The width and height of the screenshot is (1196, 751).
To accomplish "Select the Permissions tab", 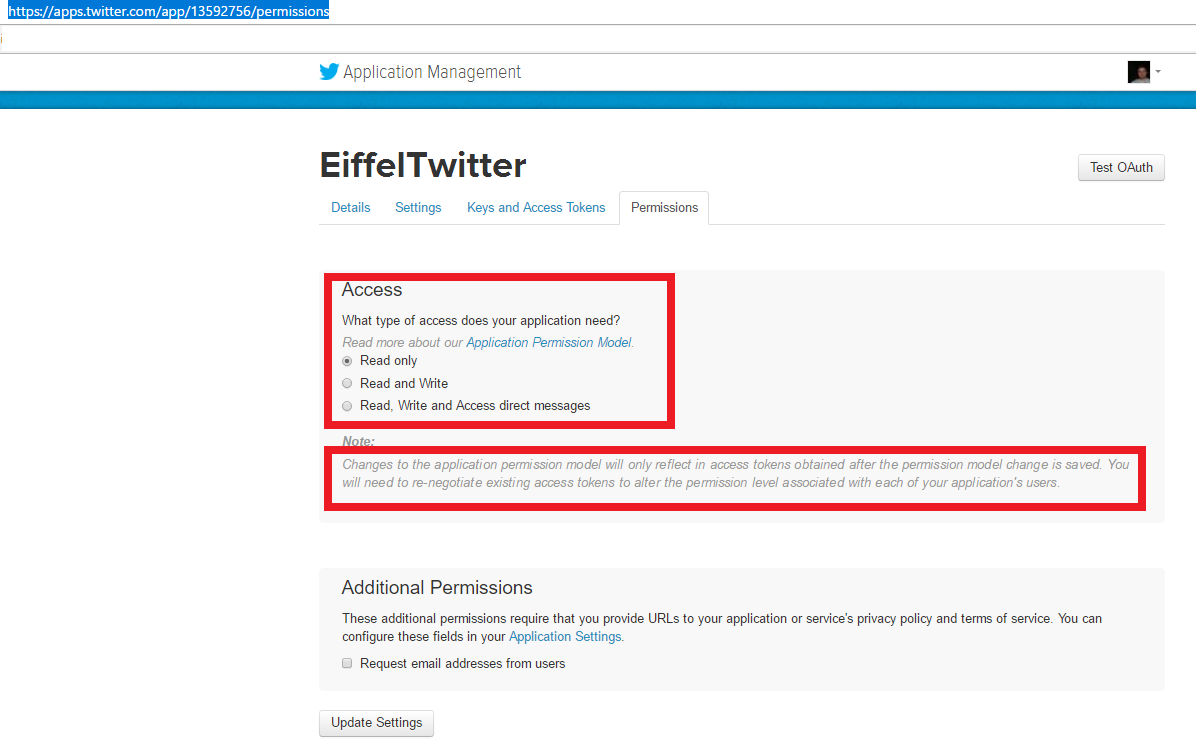I will tap(664, 208).
